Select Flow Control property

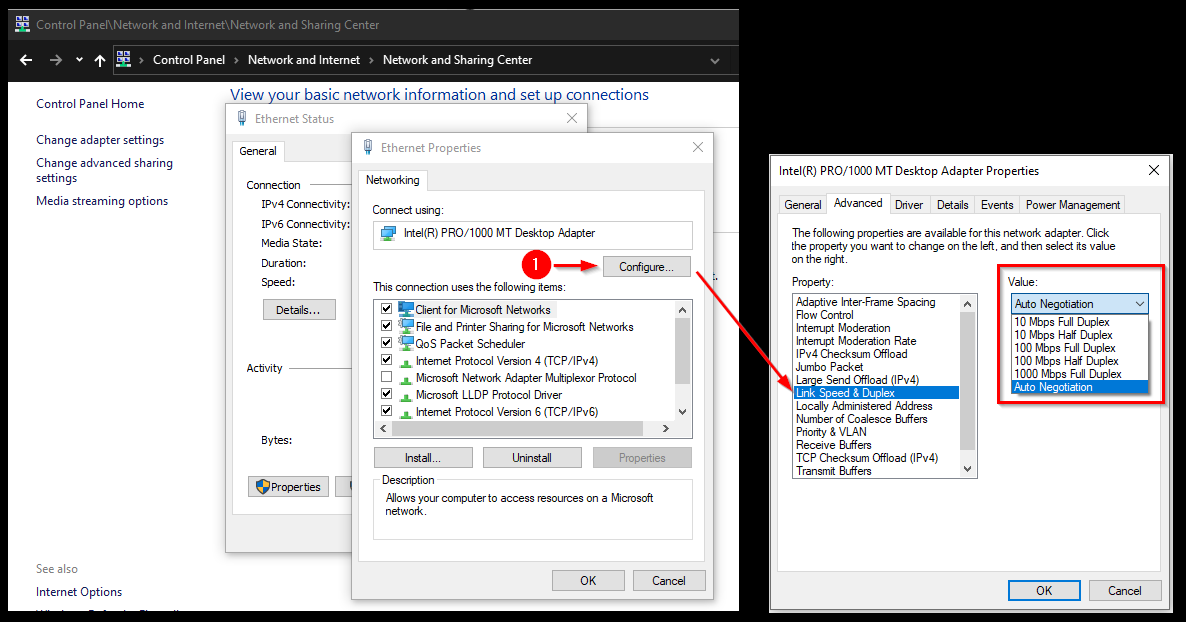[x=876, y=315]
